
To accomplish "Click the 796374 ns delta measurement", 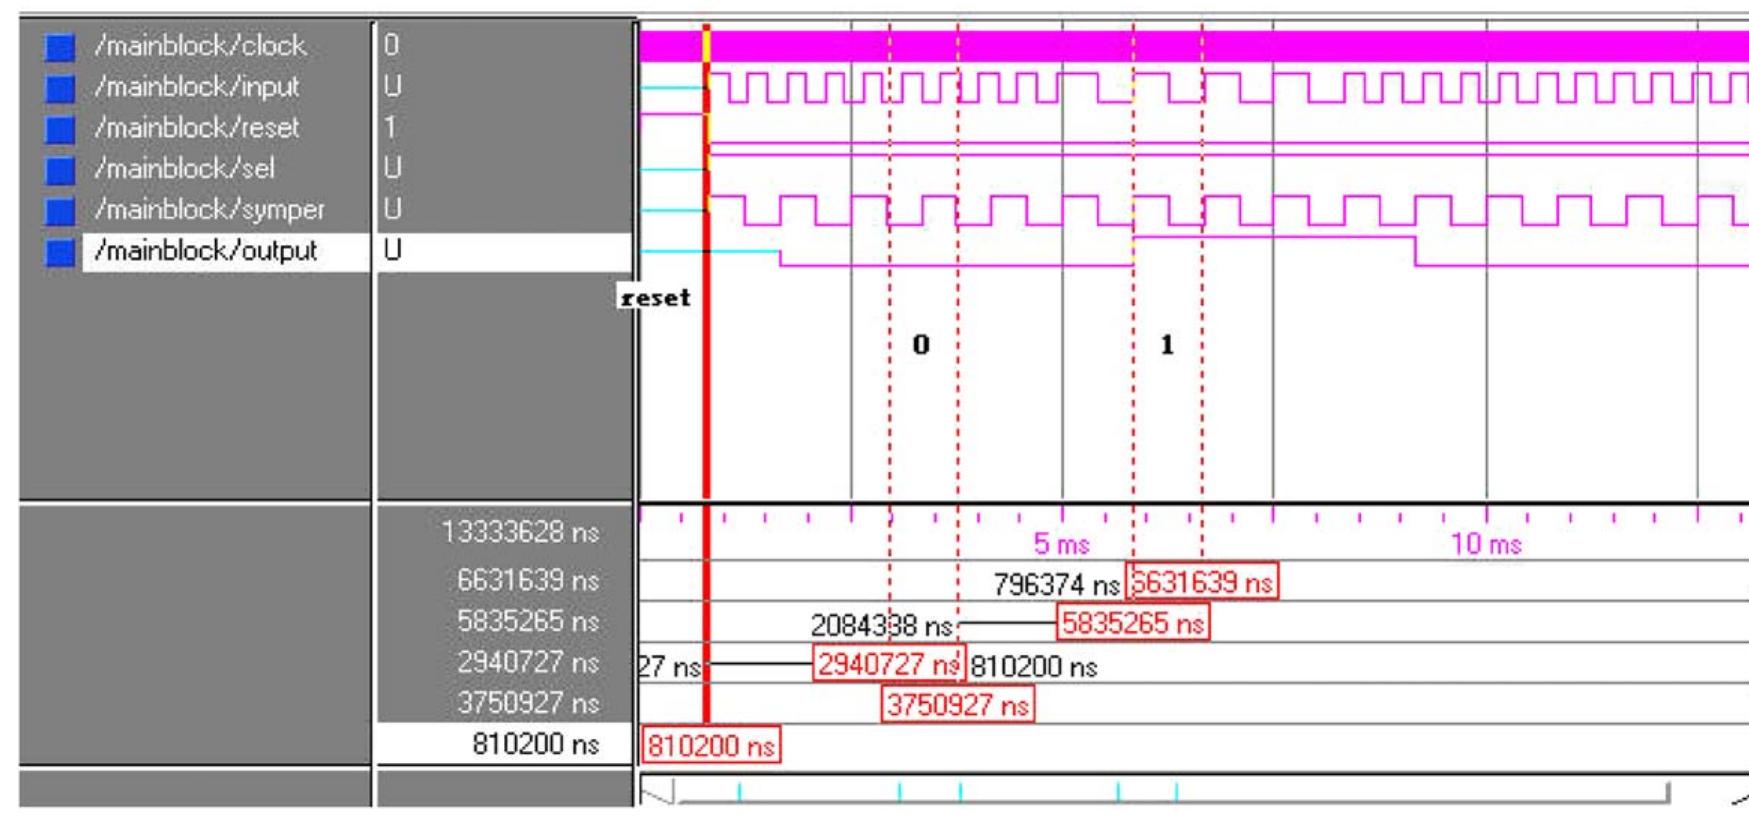I will pos(1057,584).
